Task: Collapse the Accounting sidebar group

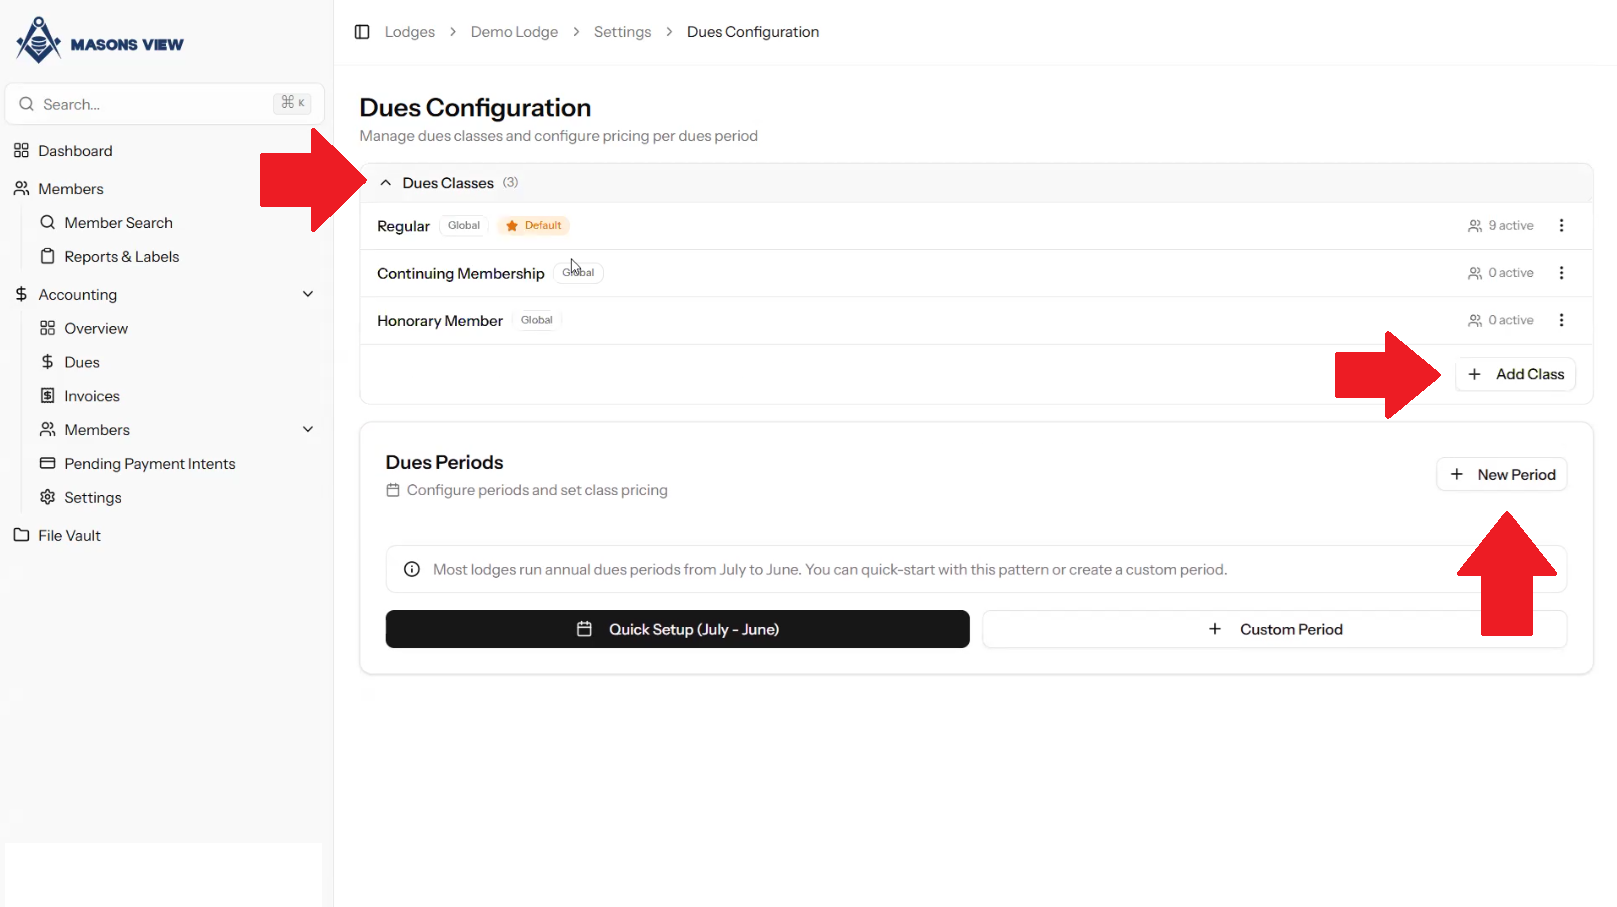Action: click(308, 294)
